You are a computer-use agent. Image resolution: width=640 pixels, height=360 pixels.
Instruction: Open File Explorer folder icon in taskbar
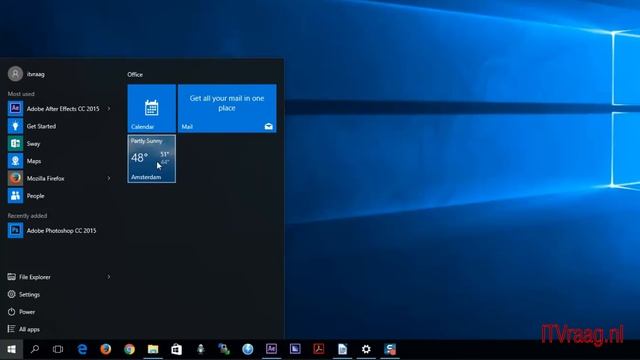coord(153,349)
